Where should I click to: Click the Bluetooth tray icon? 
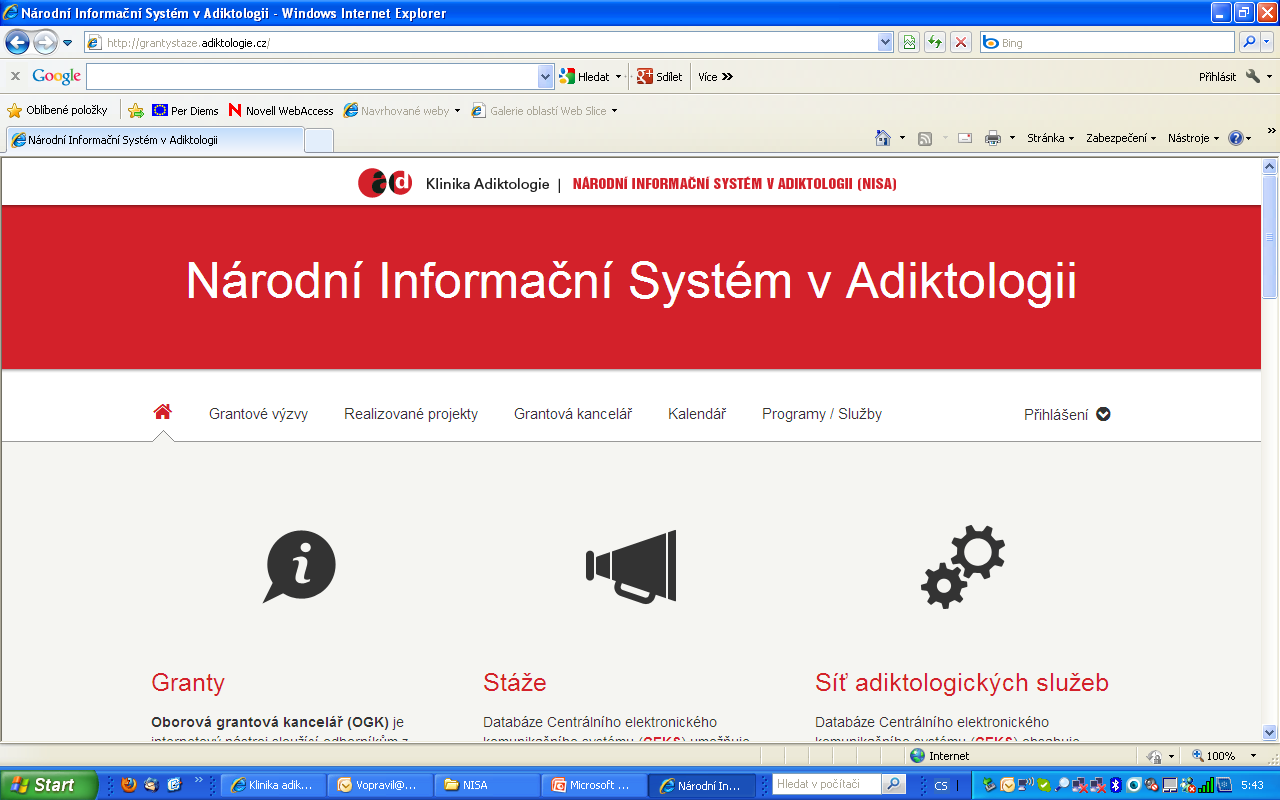(x=1117, y=785)
